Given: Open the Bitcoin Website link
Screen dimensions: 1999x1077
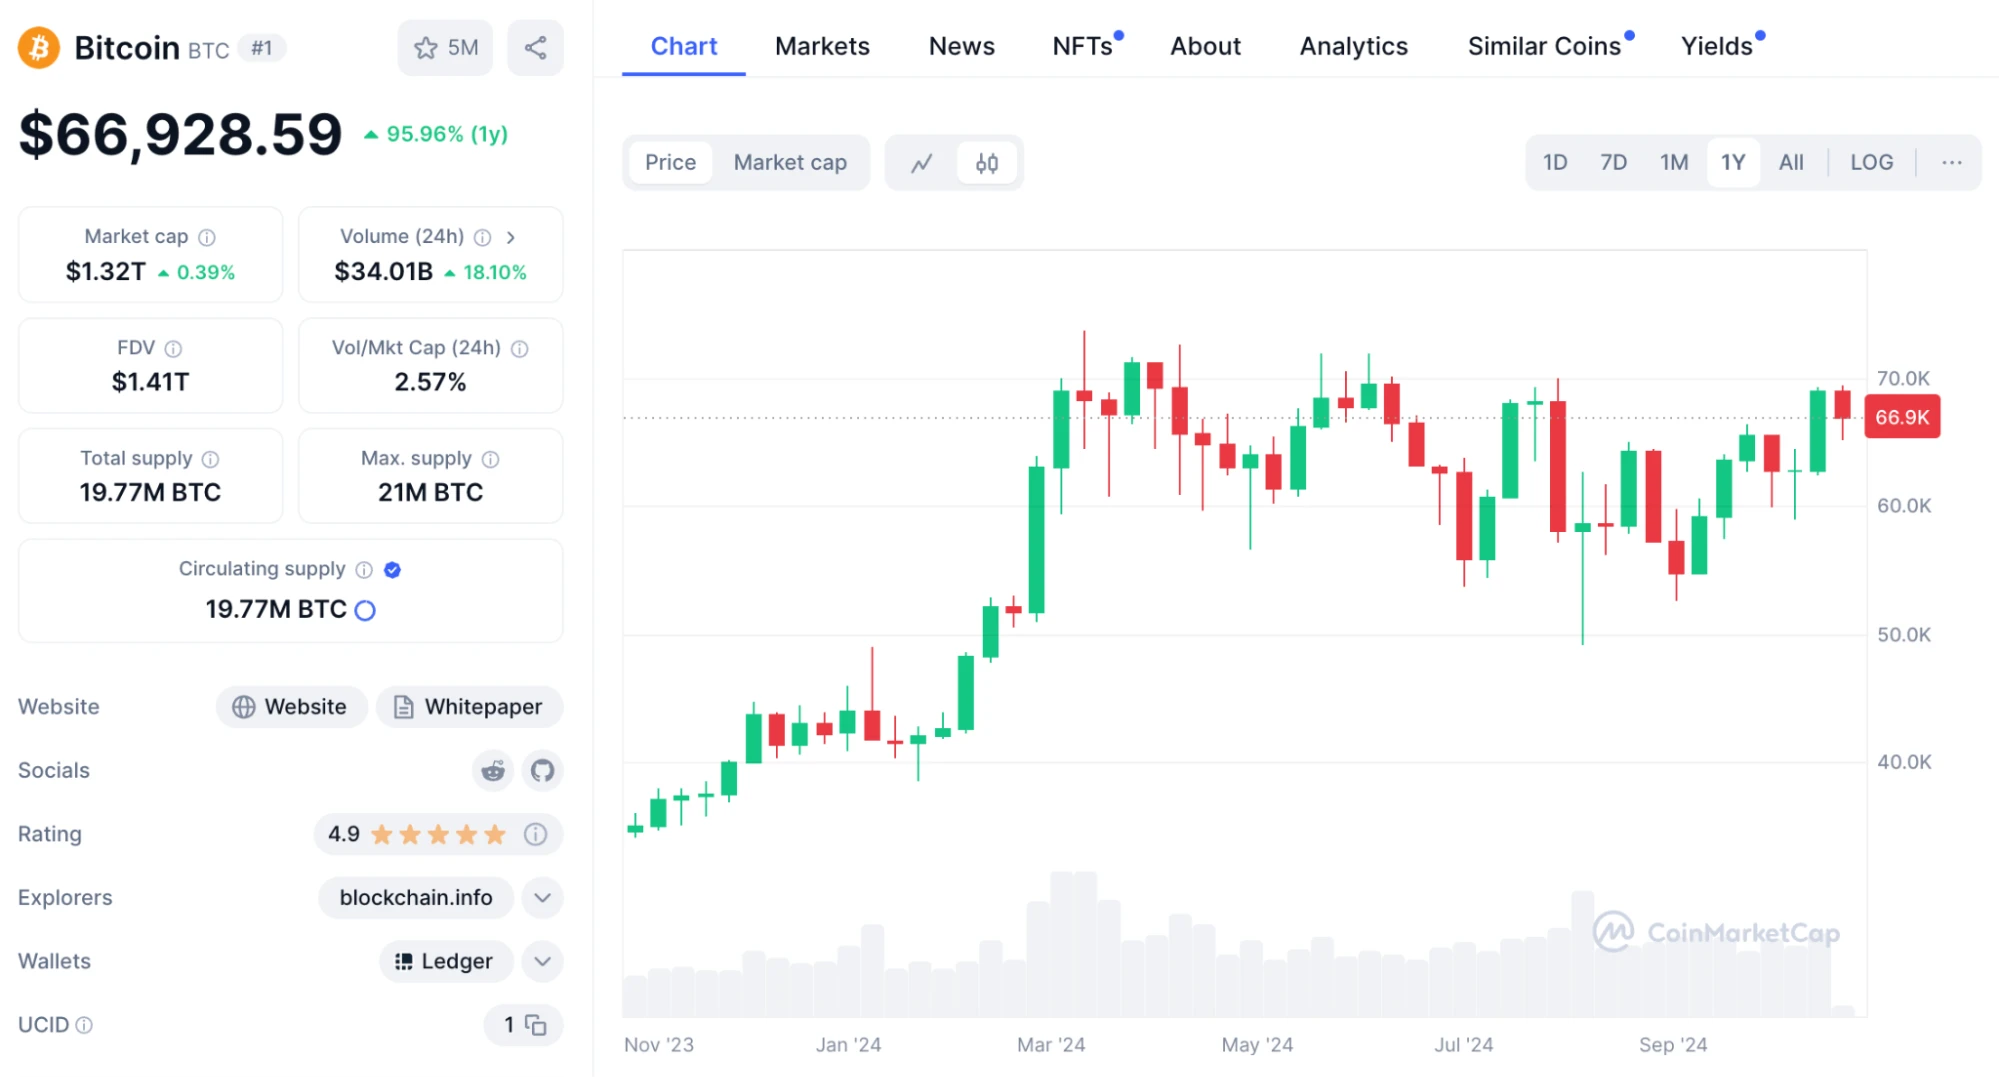Looking at the screenshot, I should click(x=291, y=707).
